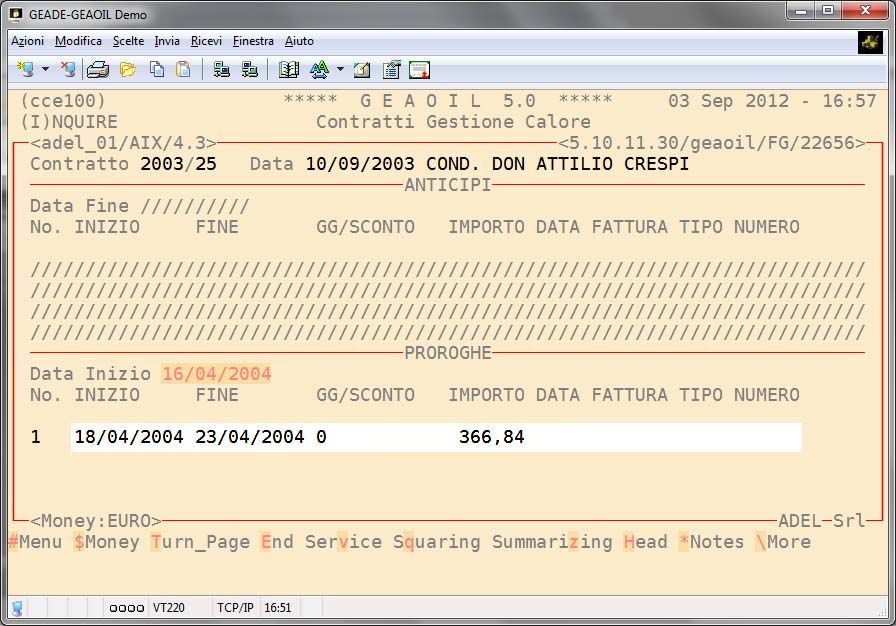This screenshot has width=896, height=626.
Task: Open the font size dropdown arrow
Action: tap(340, 69)
